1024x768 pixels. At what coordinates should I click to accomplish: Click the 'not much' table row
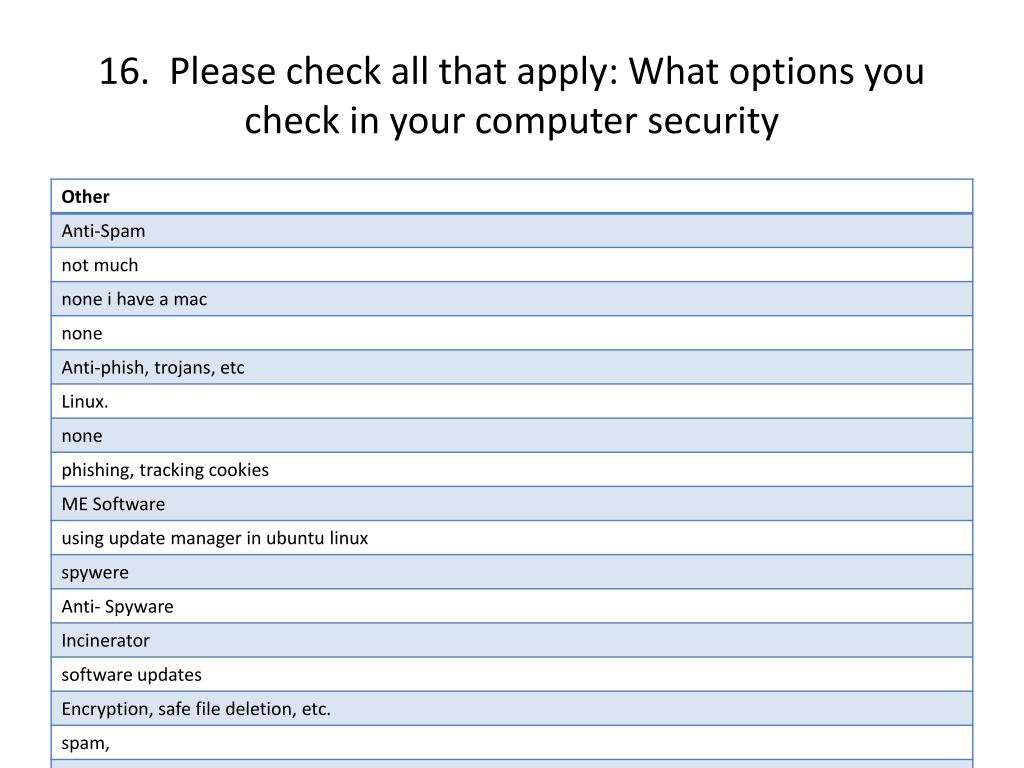(512, 264)
